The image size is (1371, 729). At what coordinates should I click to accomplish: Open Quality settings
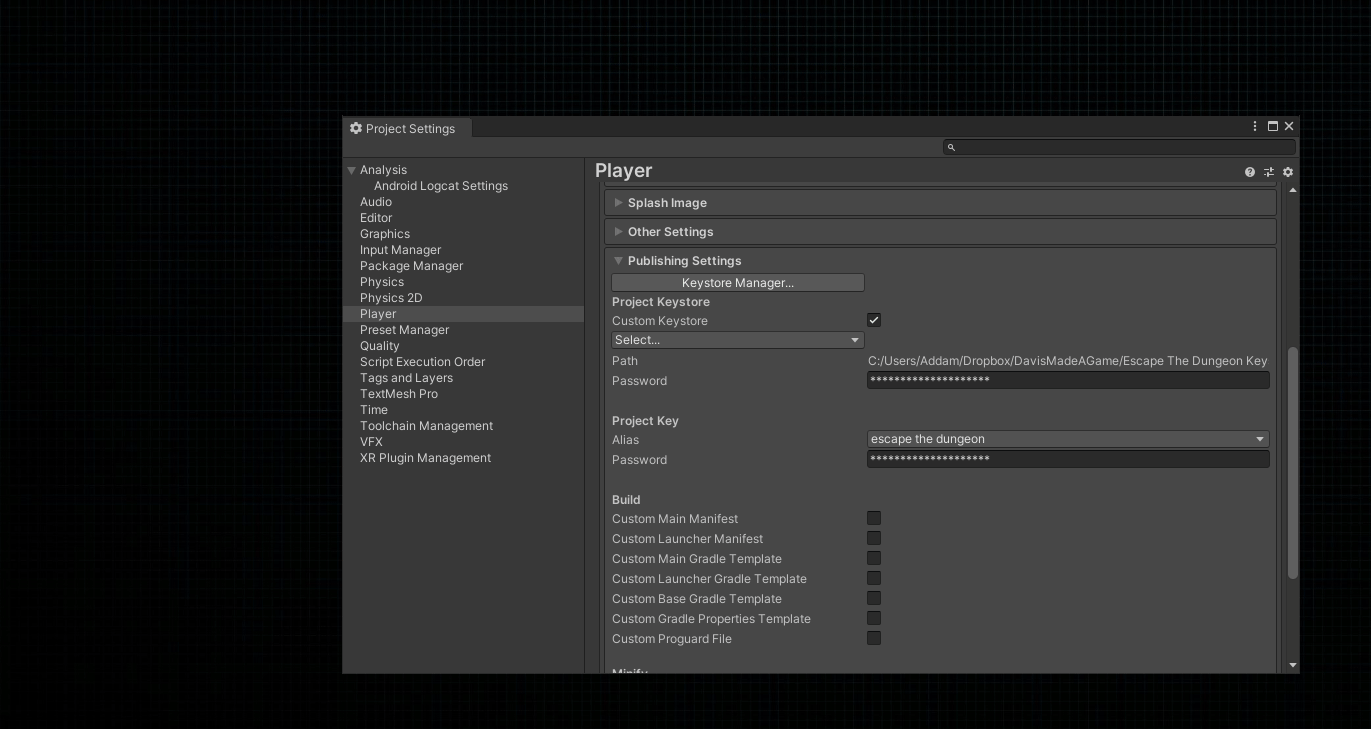(x=379, y=346)
